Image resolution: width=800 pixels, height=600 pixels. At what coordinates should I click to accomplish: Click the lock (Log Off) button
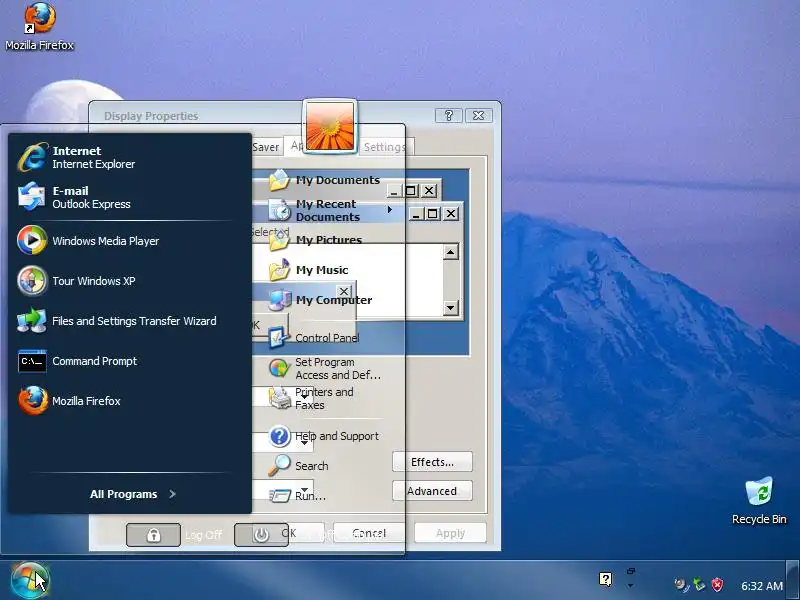coord(154,535)
